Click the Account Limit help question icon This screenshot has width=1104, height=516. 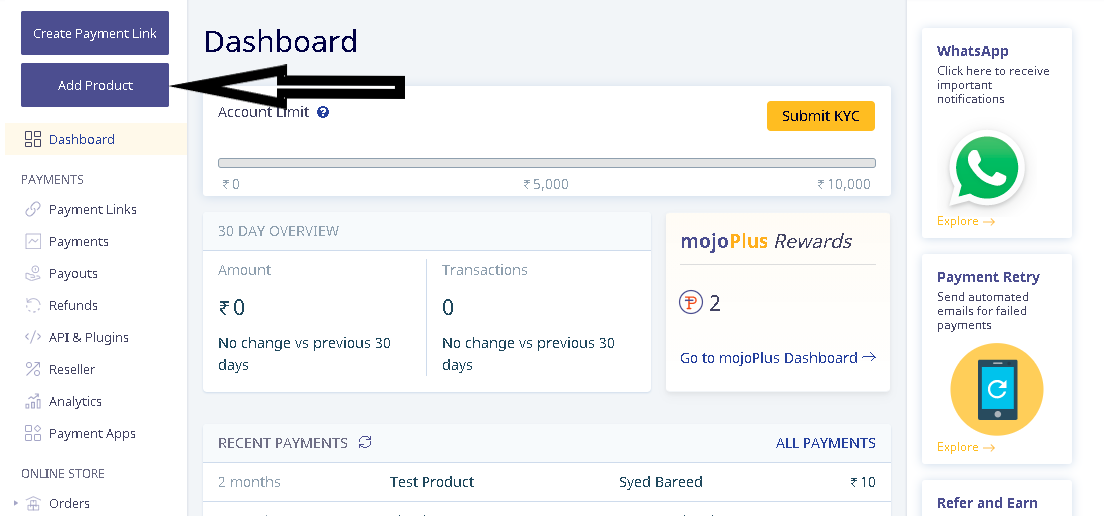[x=323, y=112]
